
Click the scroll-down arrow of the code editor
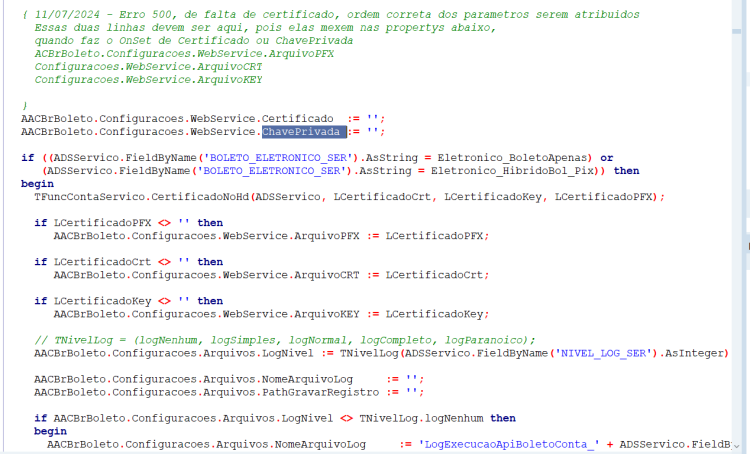pos(736,446)
